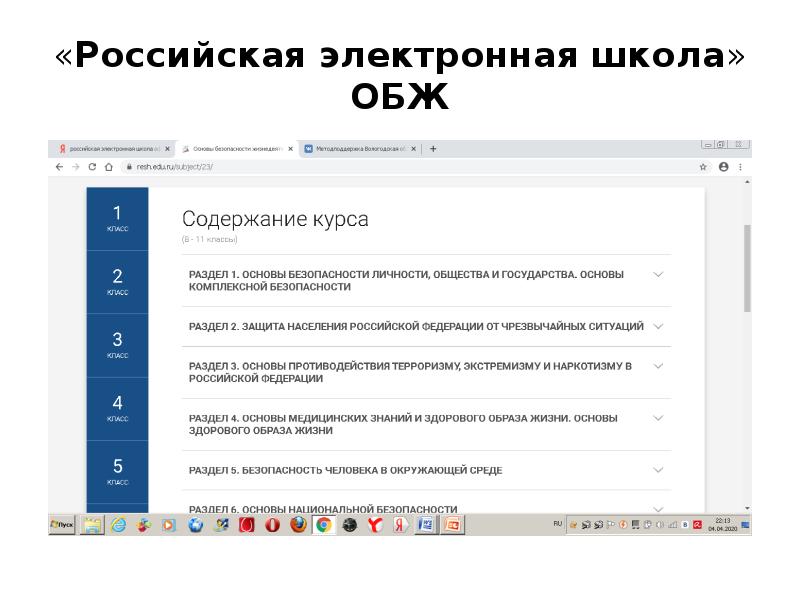Open a new browser tab with plus

(432, 149)
